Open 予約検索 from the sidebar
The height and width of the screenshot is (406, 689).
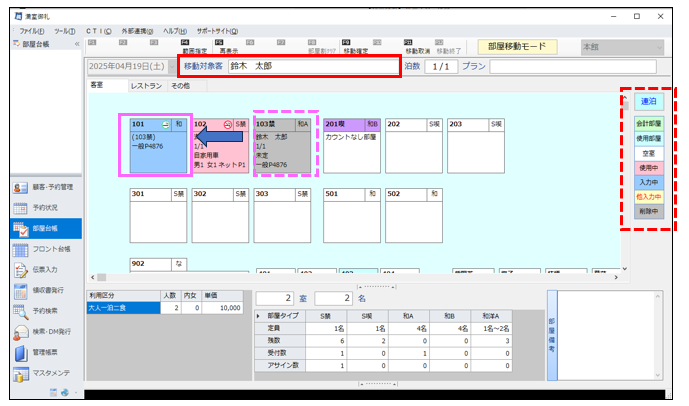[x=42, y=311]
